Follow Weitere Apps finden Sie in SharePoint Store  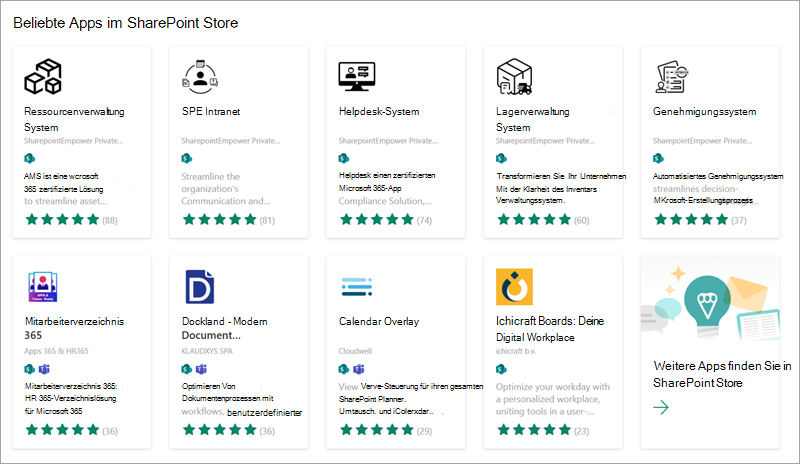coord(722,374)
